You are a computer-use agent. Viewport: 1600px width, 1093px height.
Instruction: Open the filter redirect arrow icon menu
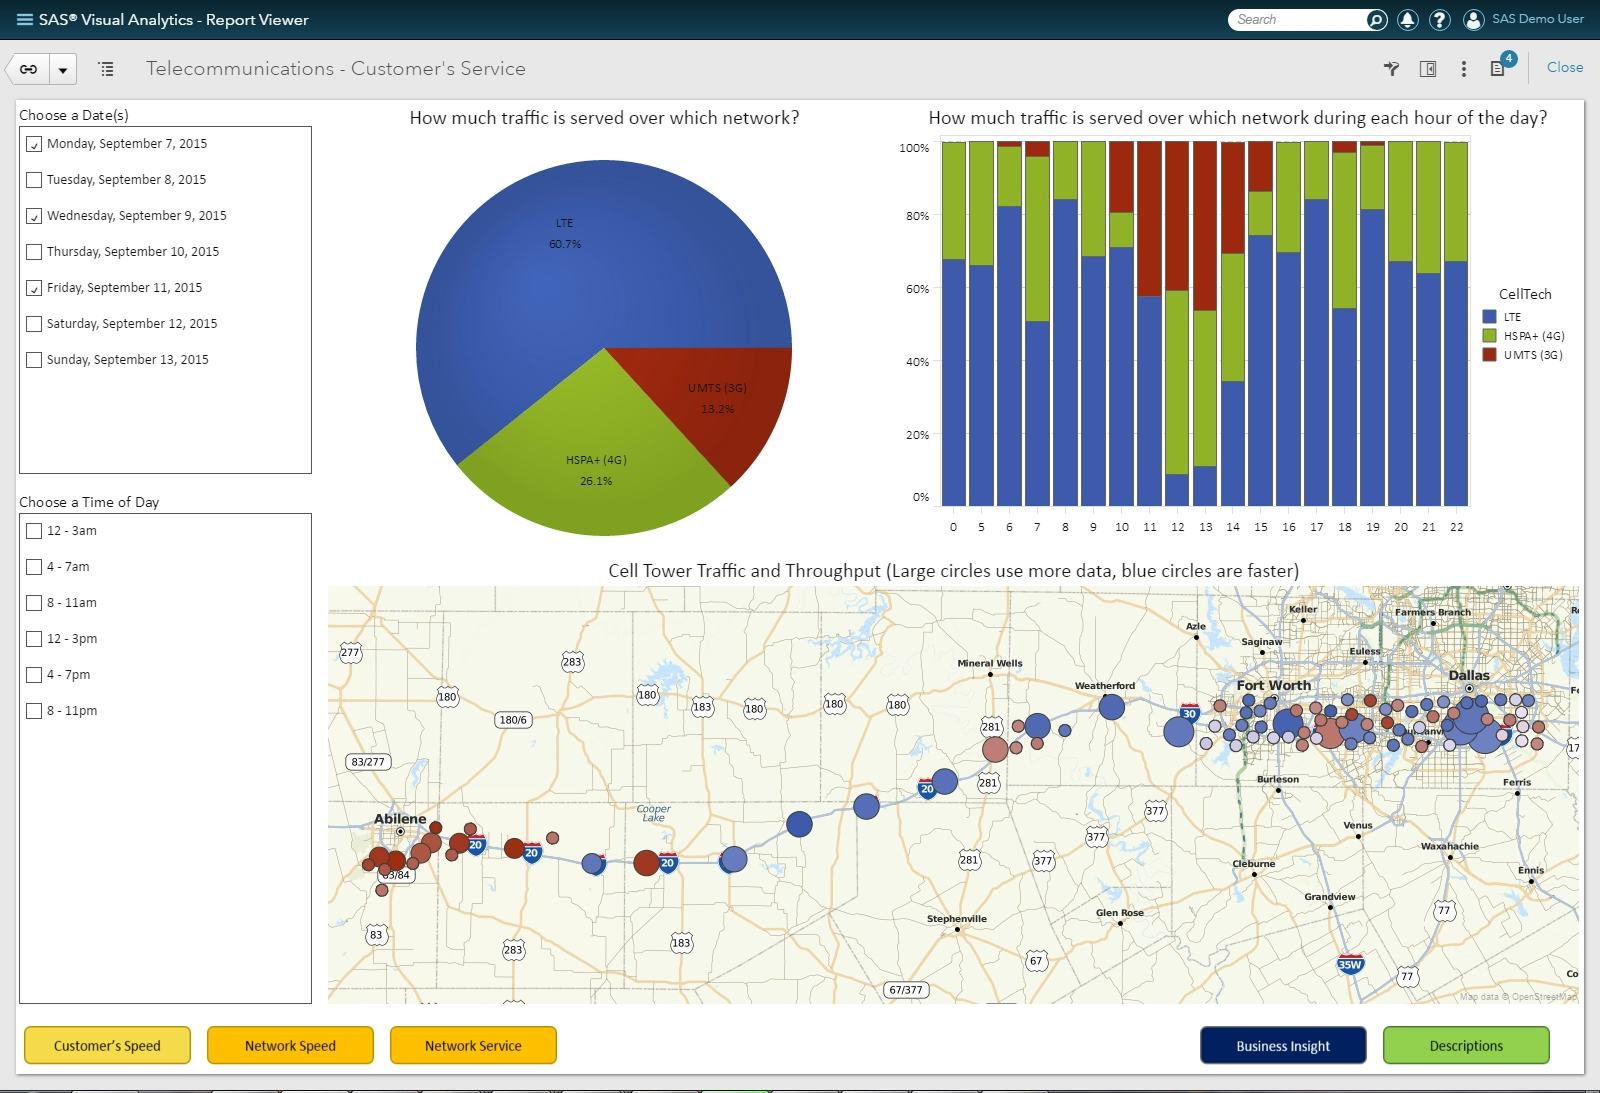(x=1391, y=69)
